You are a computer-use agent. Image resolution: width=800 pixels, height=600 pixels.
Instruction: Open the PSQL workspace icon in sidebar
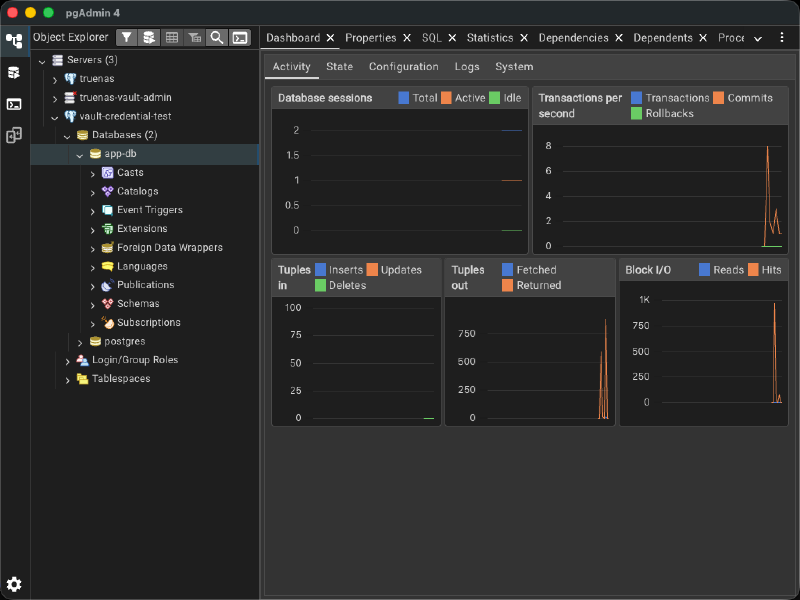click(x=14, y=104)
